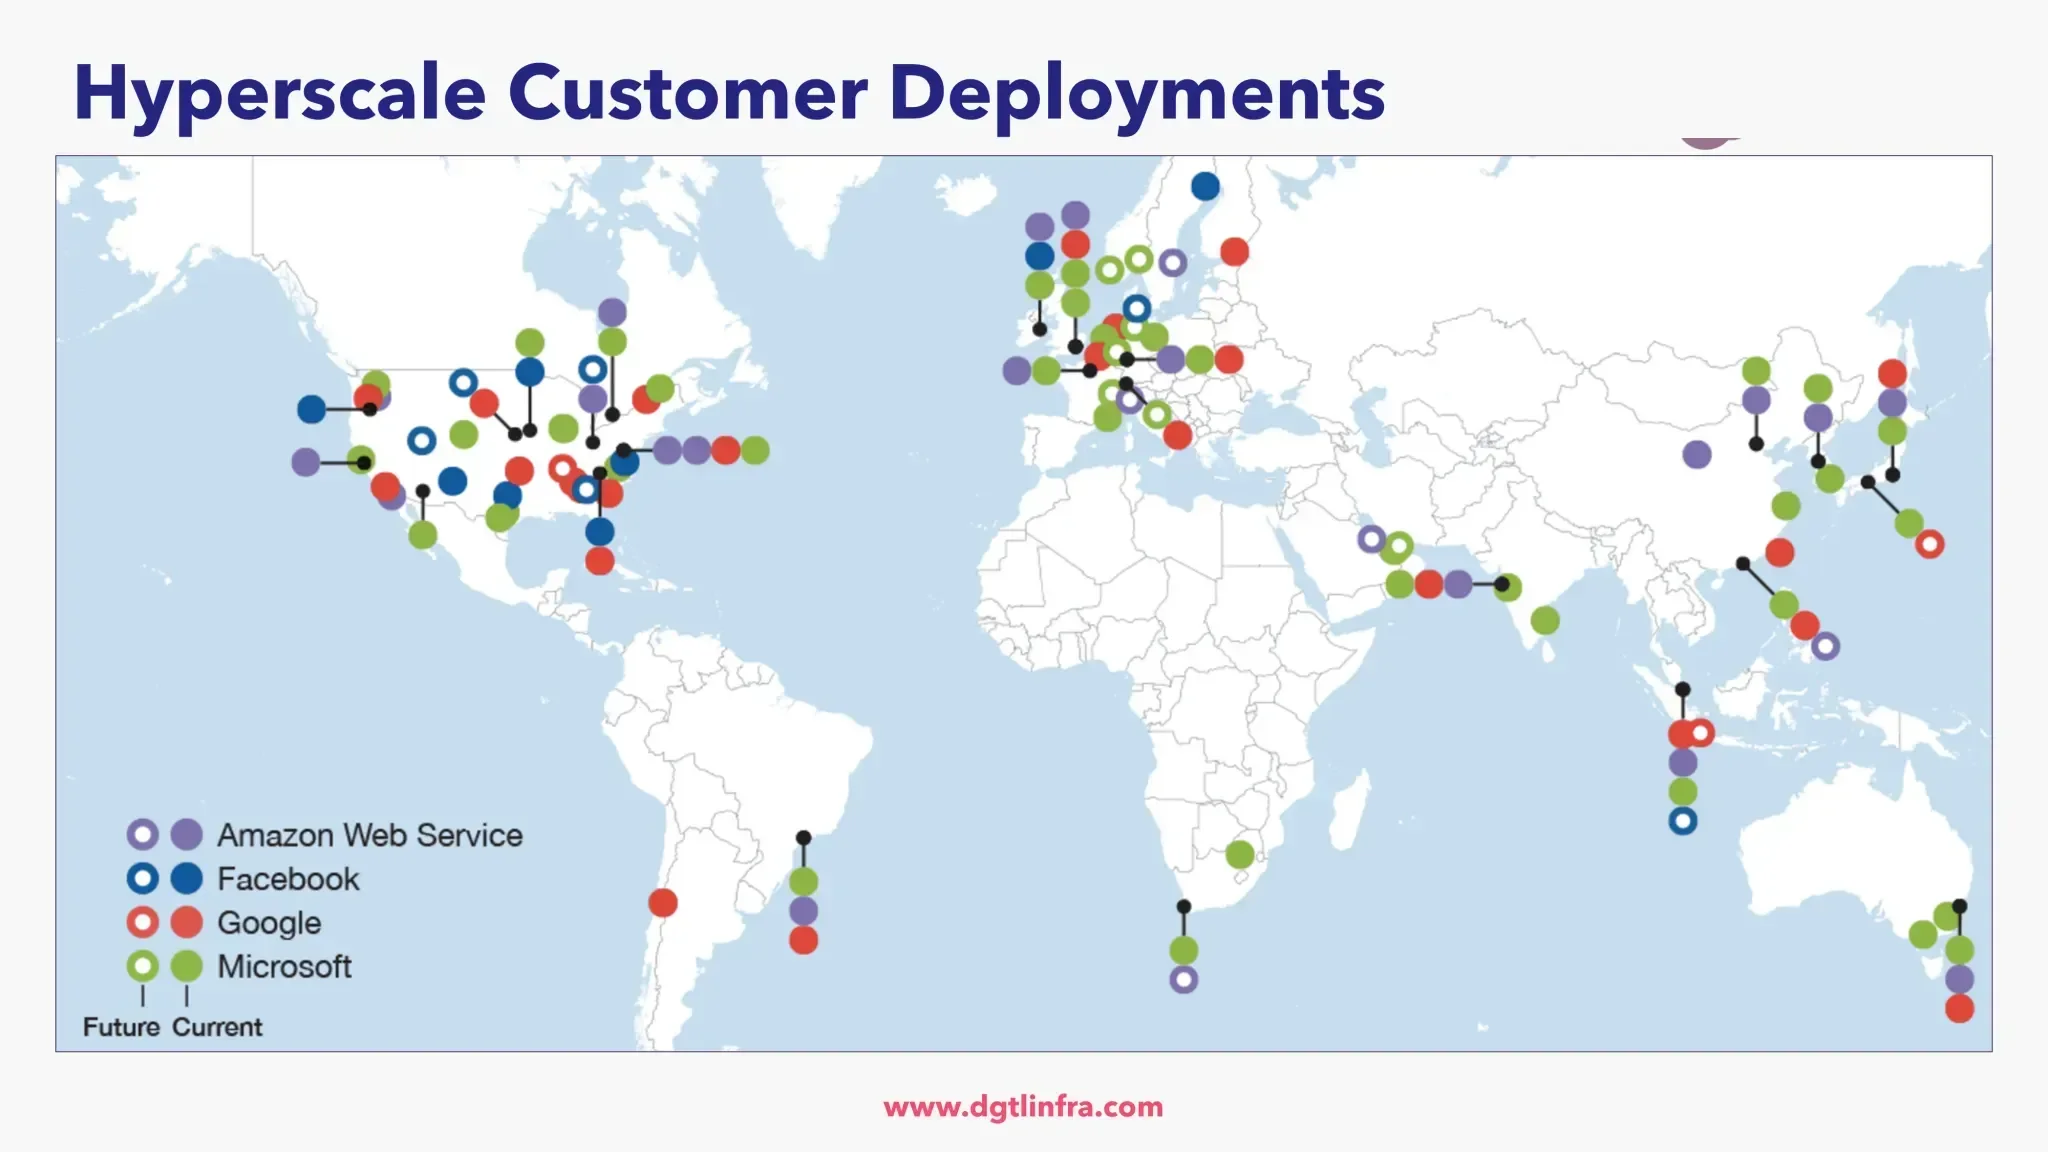This screenshot has height=1152, width=2048.
Task: Click the green marker on southern India
Action: [1544, 620]
